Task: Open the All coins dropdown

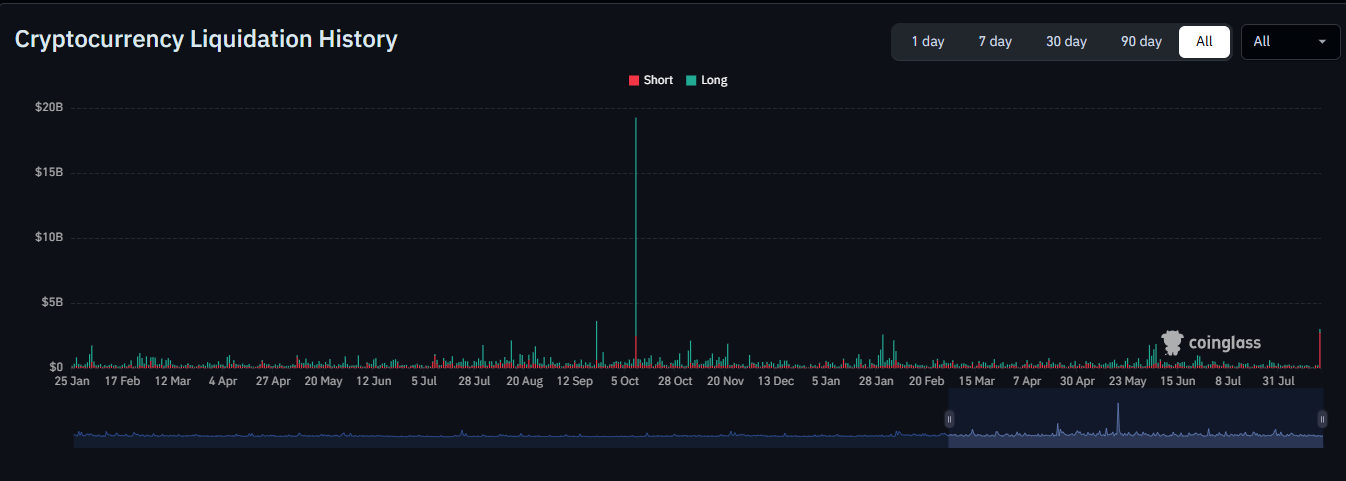Action: click(x=1290, y=41)
